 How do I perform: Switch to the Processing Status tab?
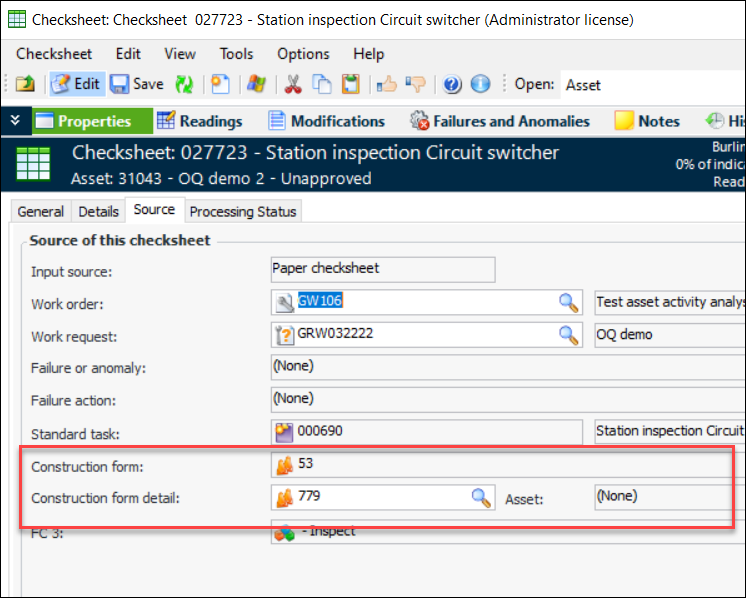243,211
